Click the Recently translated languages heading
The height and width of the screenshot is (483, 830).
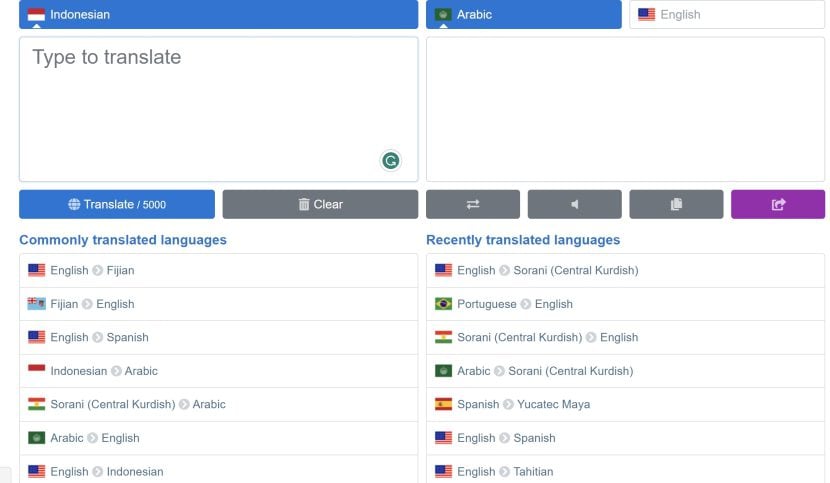coord(523,240)
